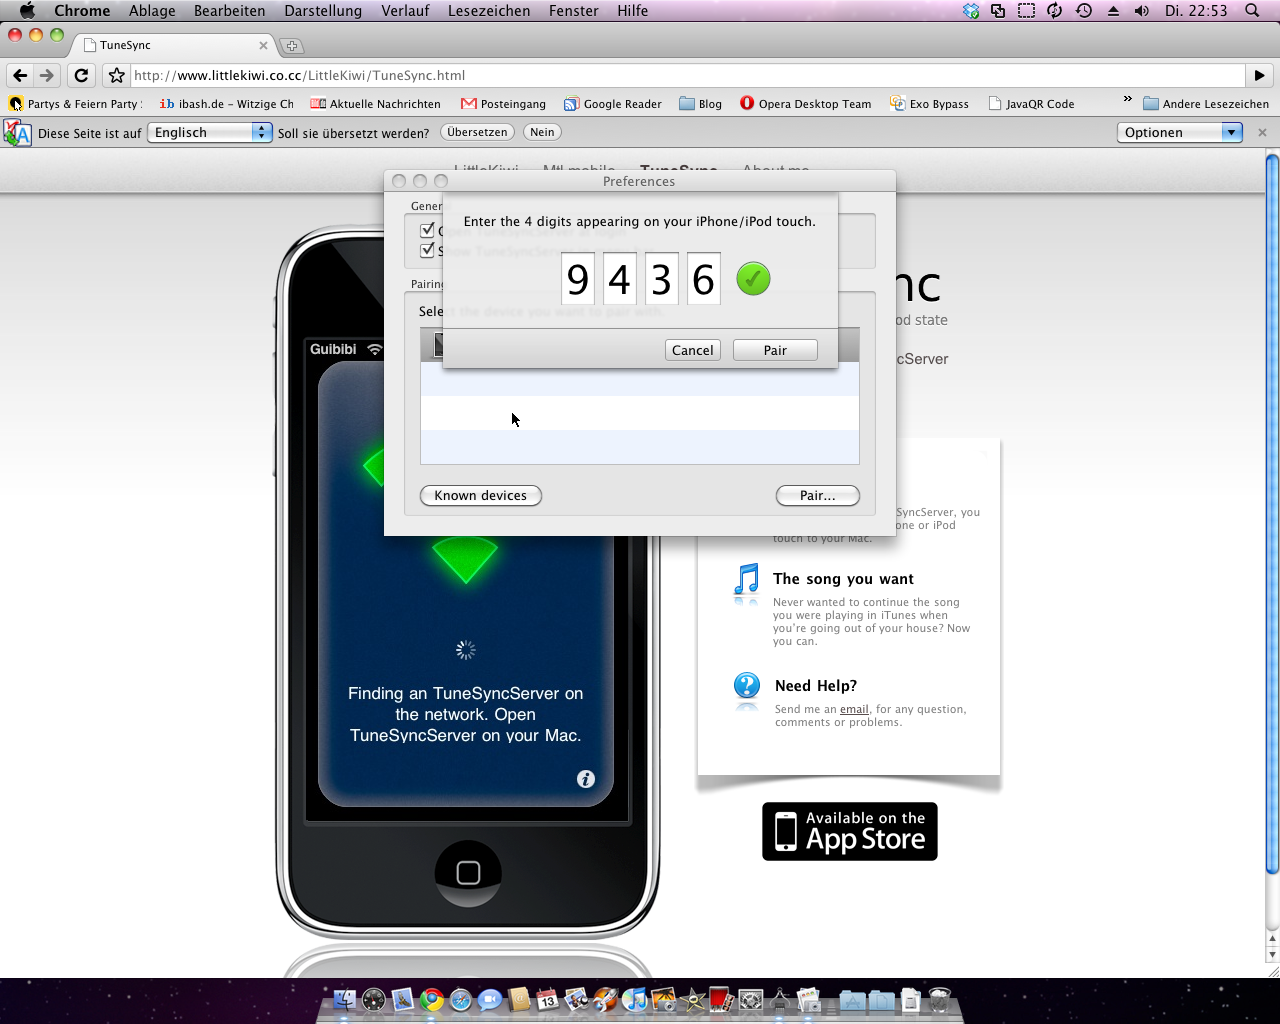Open the Blog bookmarks folder
Viewport: 1280px width, 1024px height.
click(700, 104)
